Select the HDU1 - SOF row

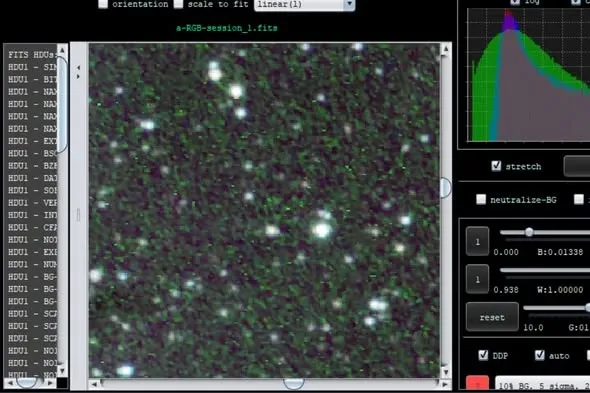point(32,190)
